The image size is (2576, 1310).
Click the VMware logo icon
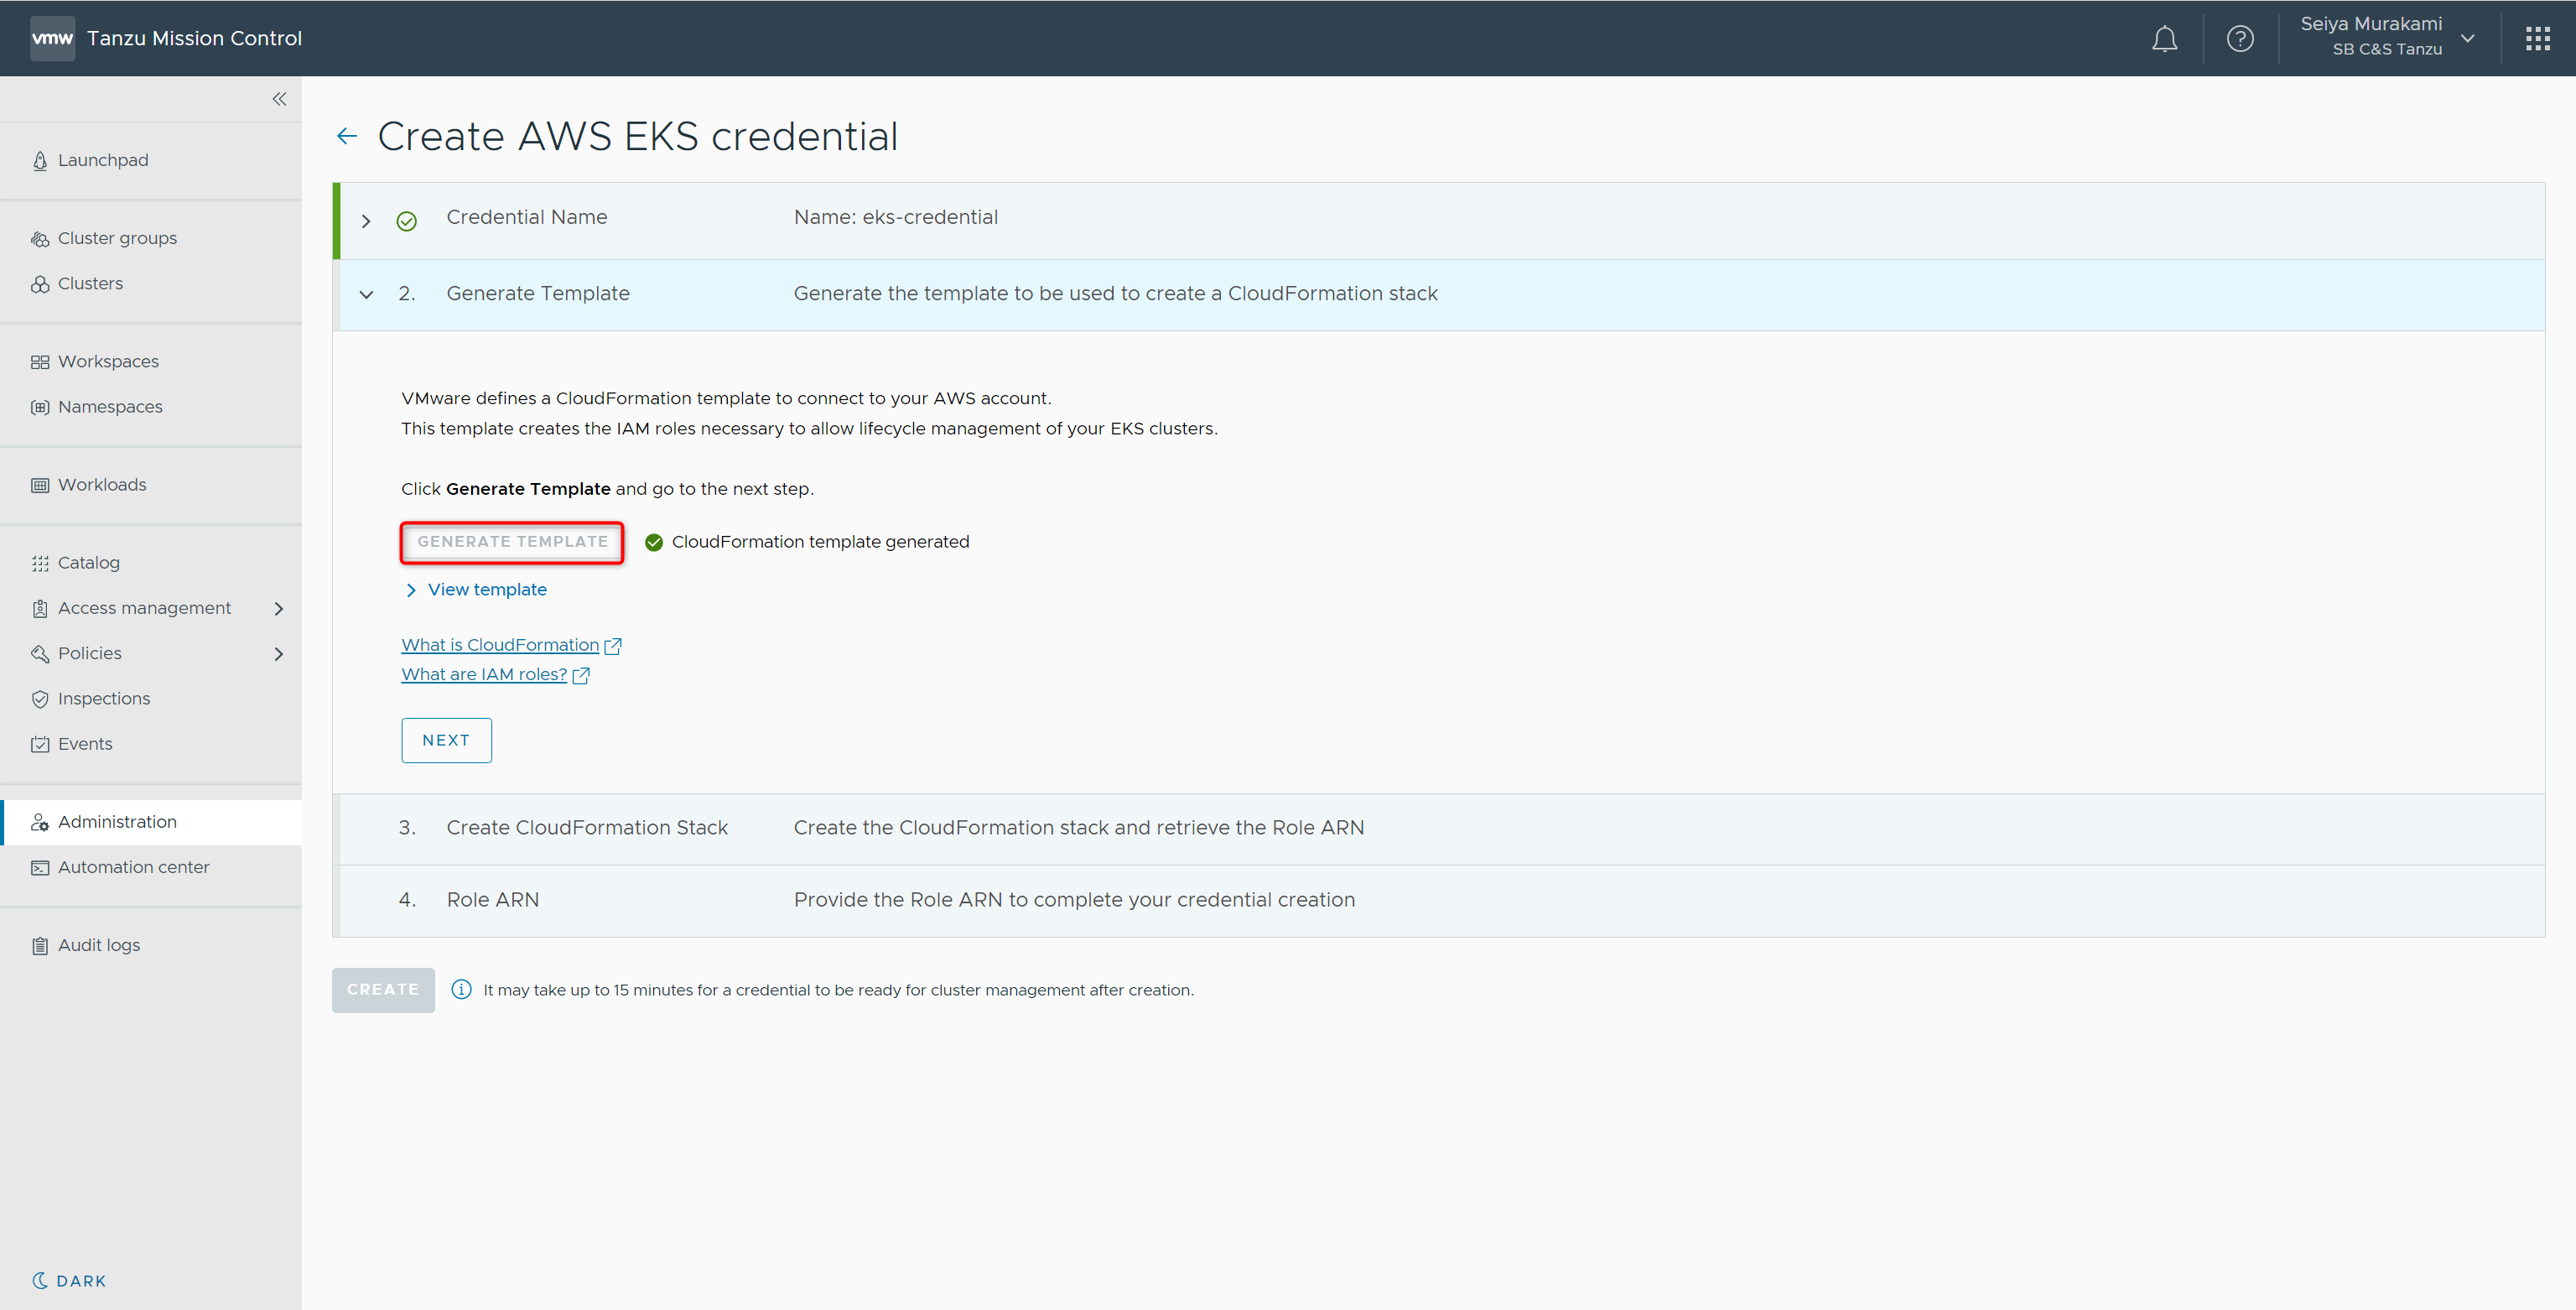coord(52,39)
